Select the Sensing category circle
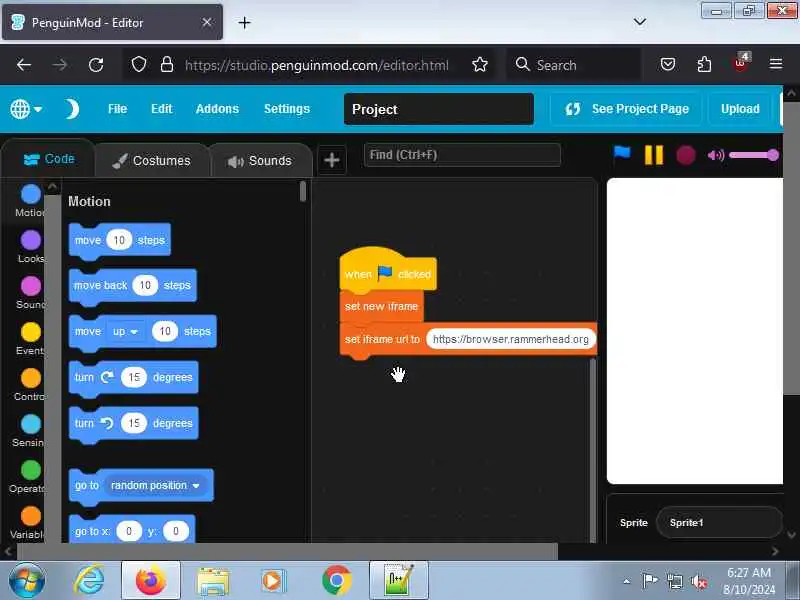This screenshot has width=800, height=600. [x=31, y=424]
